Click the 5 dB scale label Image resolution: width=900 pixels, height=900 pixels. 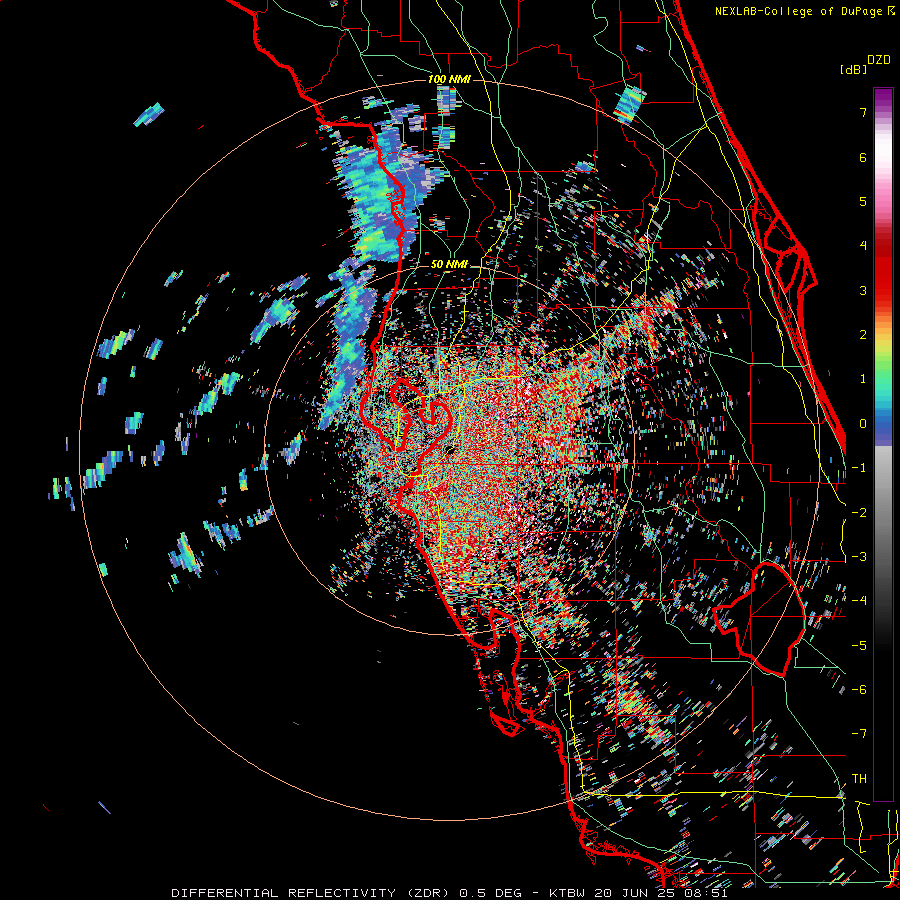[x=863, y=201]
